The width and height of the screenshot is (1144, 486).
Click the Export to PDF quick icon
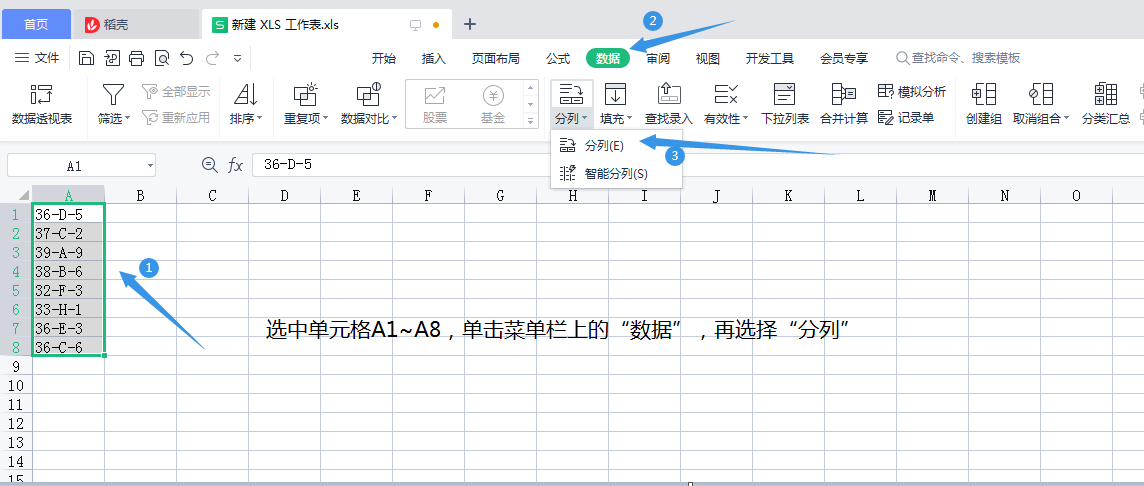point(112,58)
